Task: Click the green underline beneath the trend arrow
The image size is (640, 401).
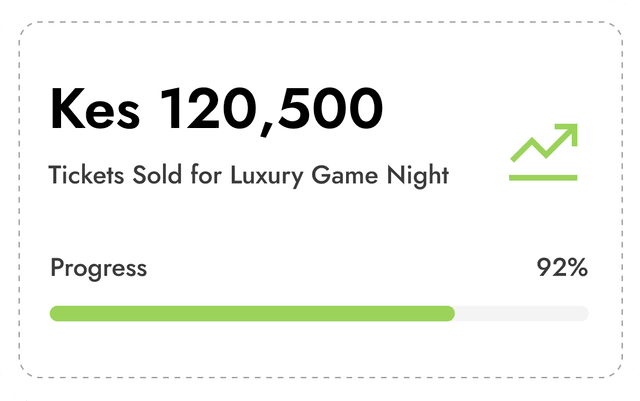Action: point(543,177)
